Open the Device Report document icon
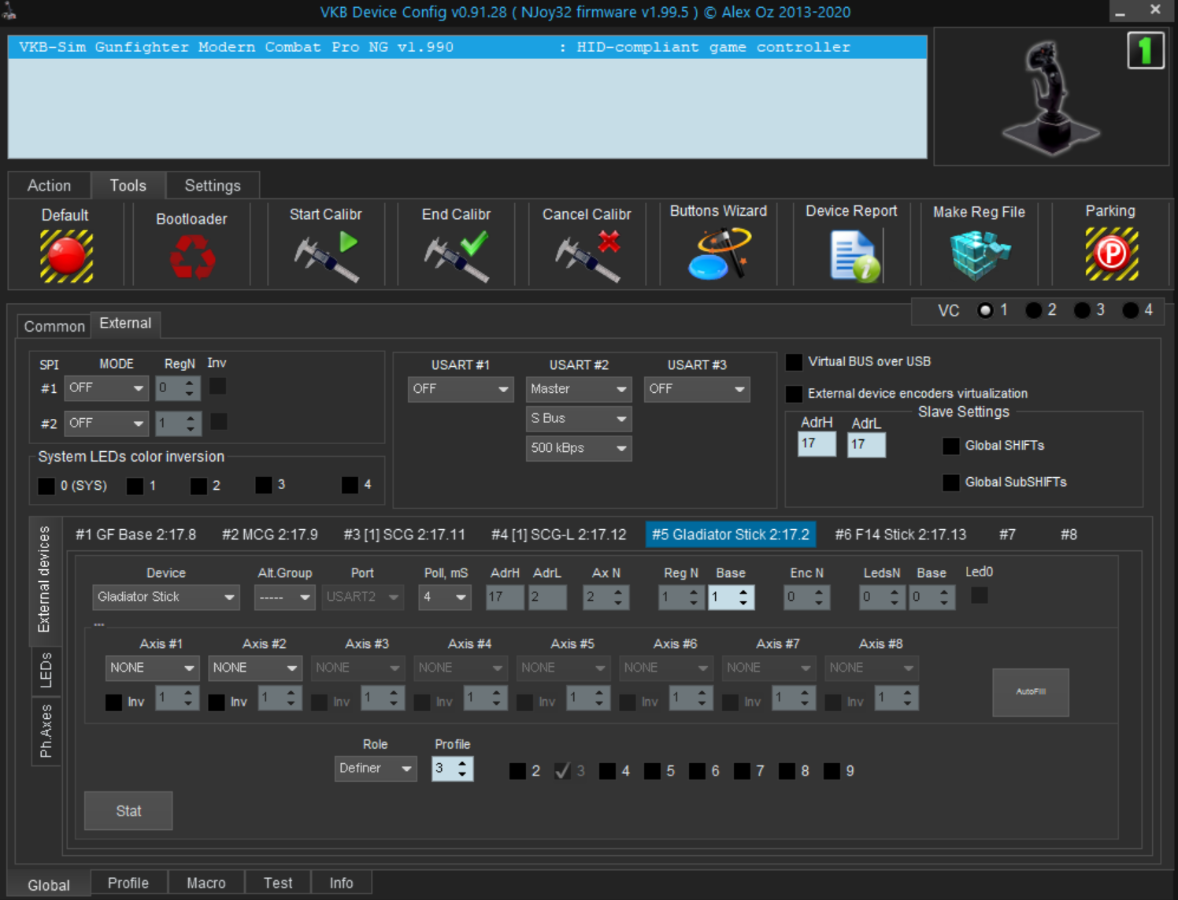Viewport: 1178px width, 900px height. [854, 256]
